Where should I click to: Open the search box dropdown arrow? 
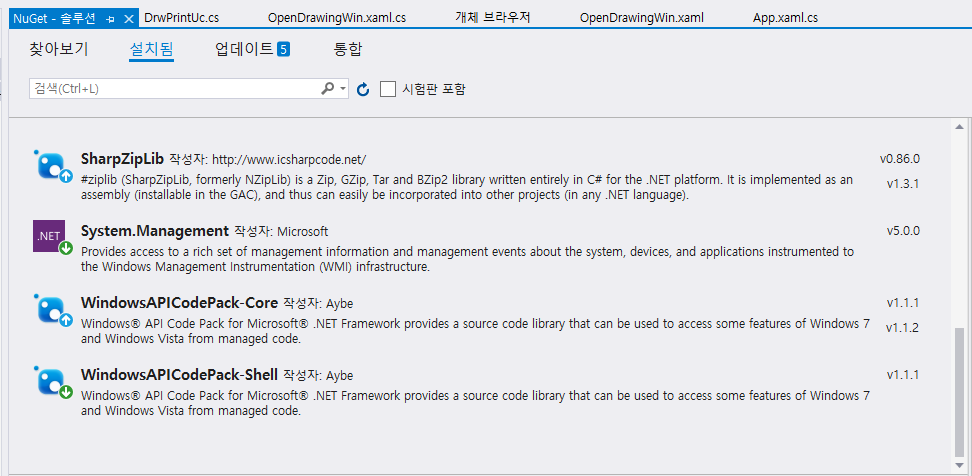(343, 89)
